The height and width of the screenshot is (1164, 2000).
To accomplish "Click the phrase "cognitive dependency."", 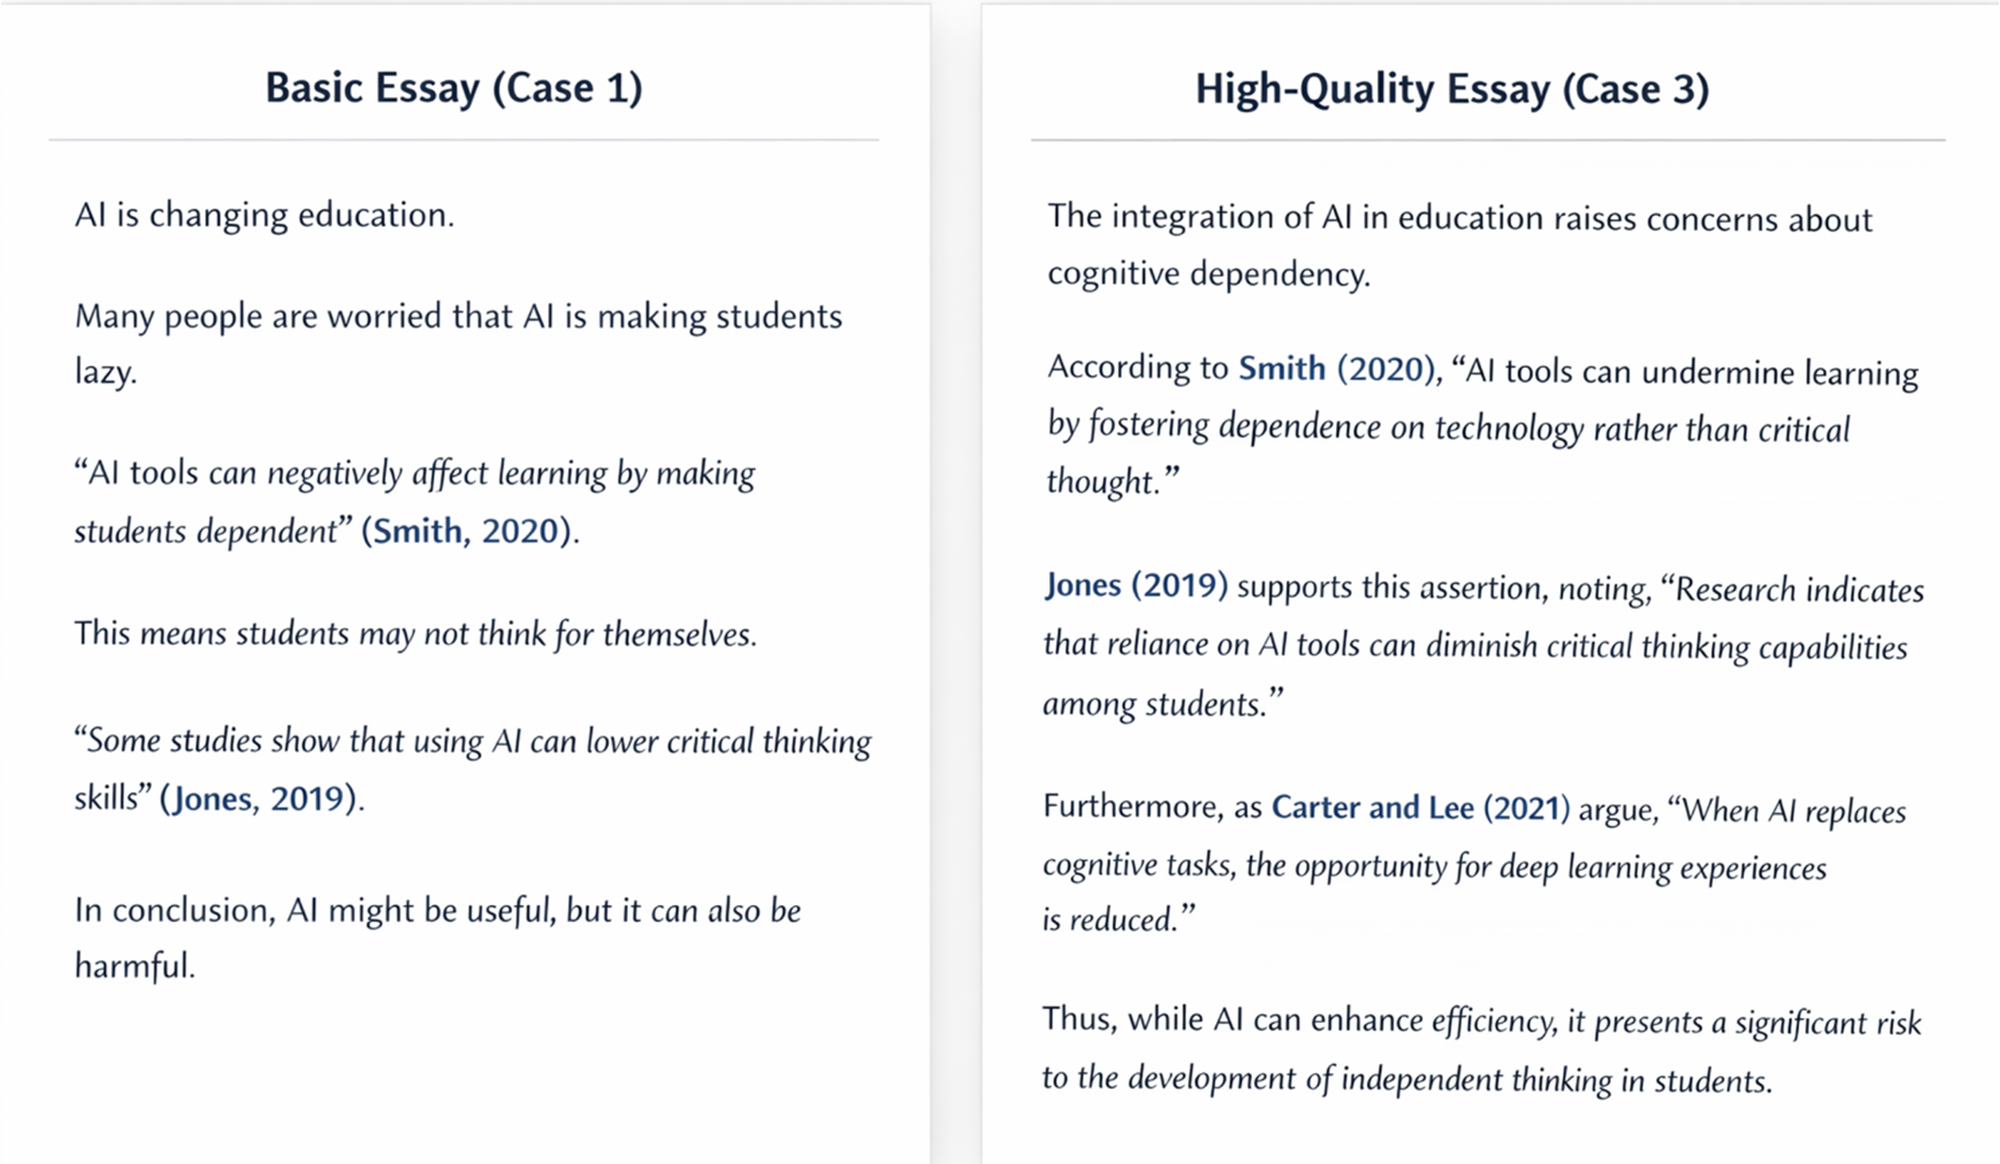I will [1208, 274].
